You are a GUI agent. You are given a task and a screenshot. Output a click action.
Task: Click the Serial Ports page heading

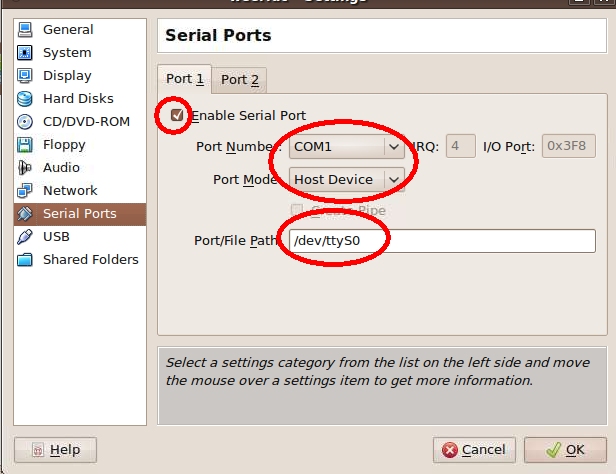218,35
